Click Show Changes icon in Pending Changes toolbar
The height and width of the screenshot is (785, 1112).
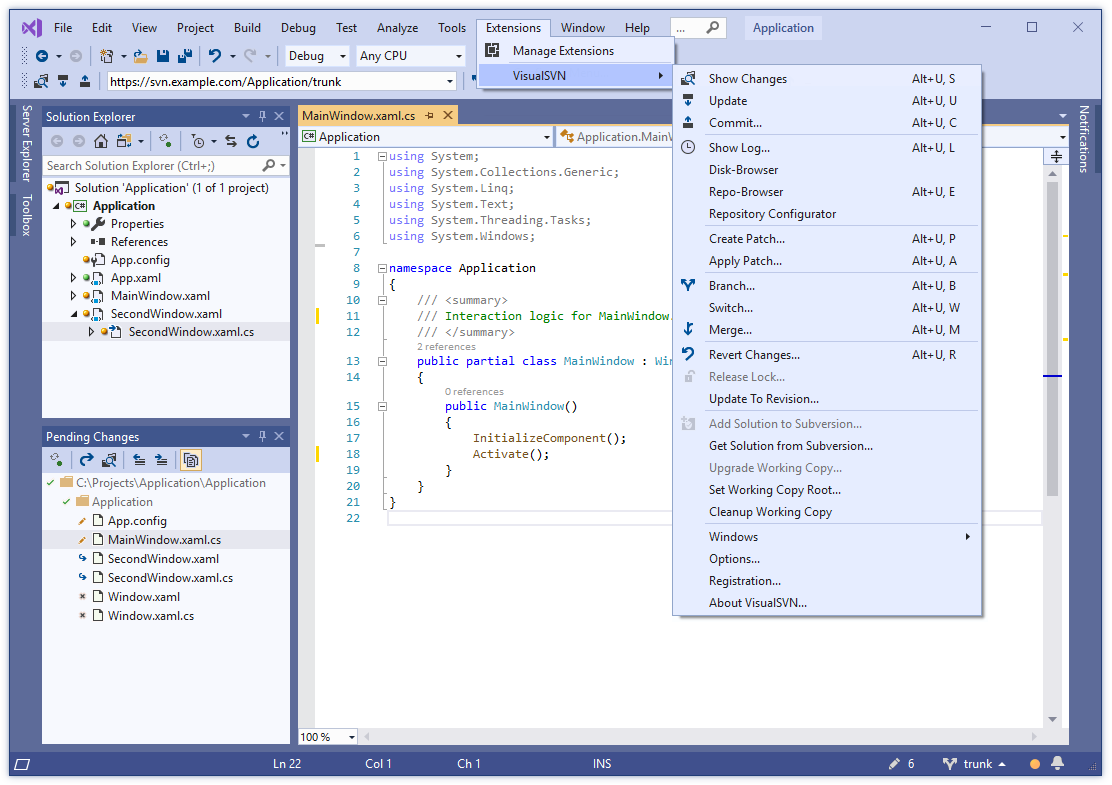click(x=109, y=460)
